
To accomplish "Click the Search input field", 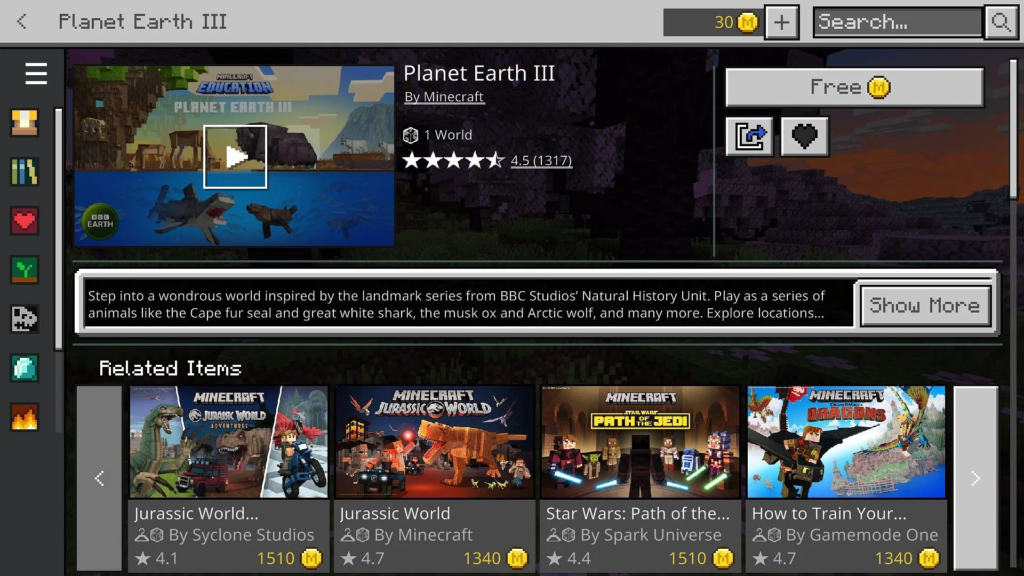I will [898, 22].
